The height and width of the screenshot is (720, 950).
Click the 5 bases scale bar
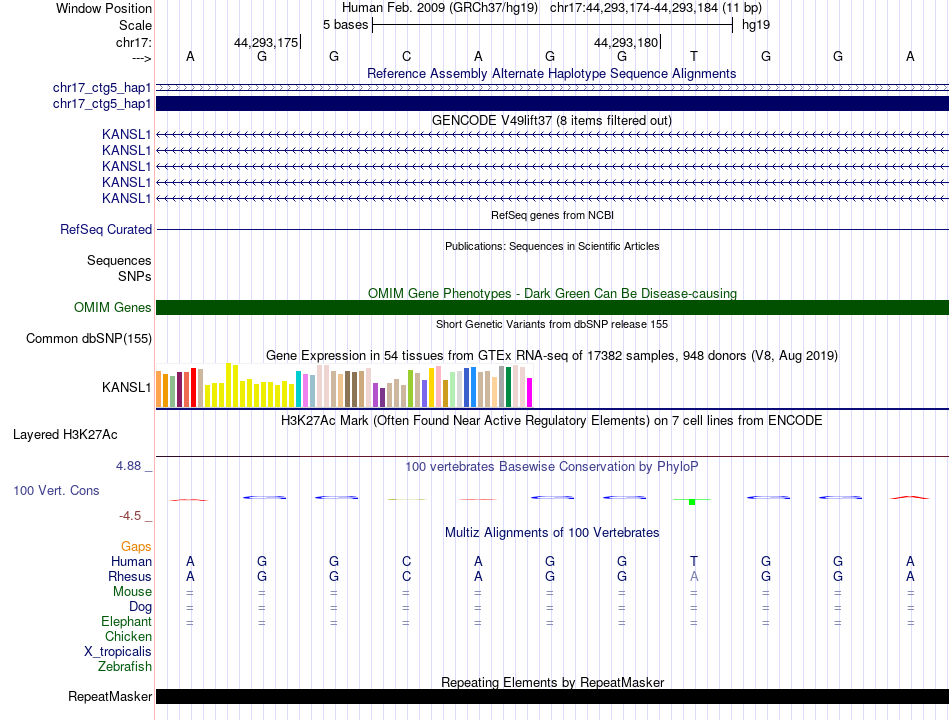(552, 24)
